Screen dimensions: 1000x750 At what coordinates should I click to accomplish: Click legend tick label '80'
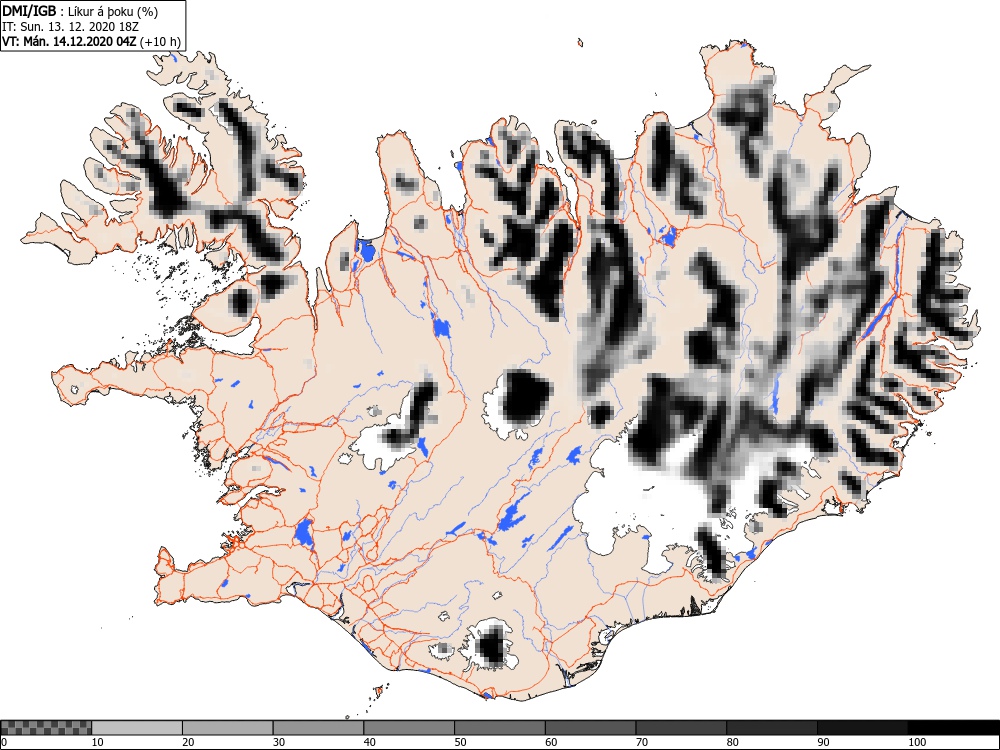[732, 742]
